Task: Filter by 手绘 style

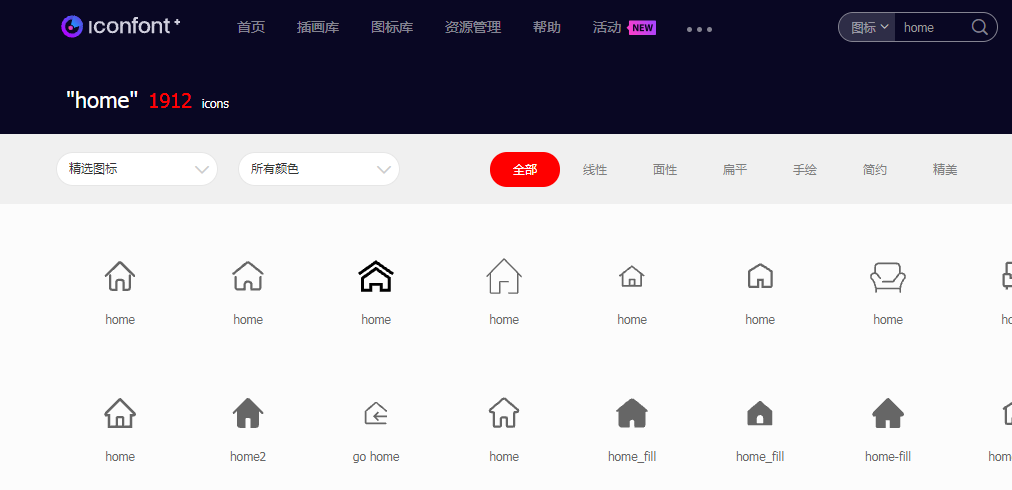Action: point(805,170)
